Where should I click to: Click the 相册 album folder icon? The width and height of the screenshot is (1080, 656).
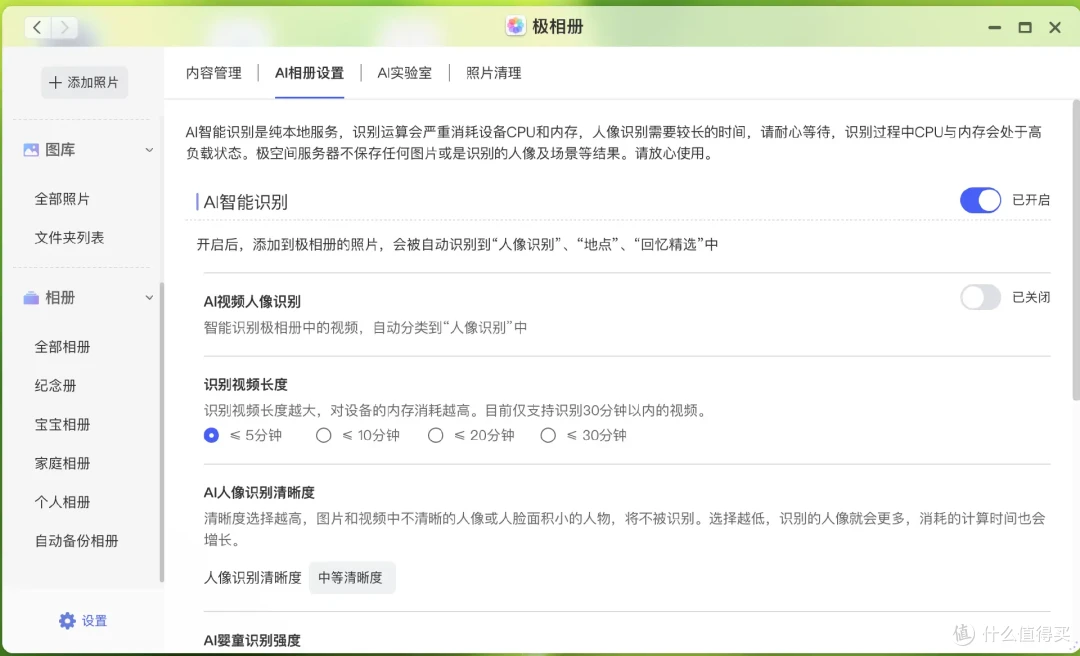pos(31,298)
